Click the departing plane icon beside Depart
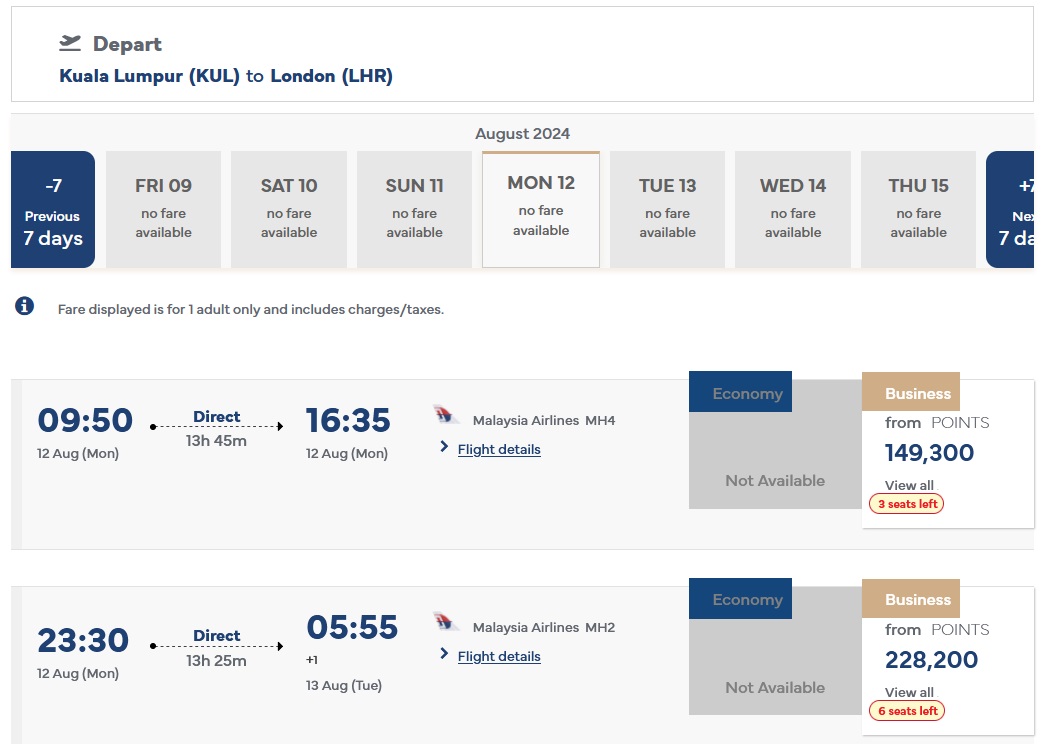 click(x=70, y=43)
